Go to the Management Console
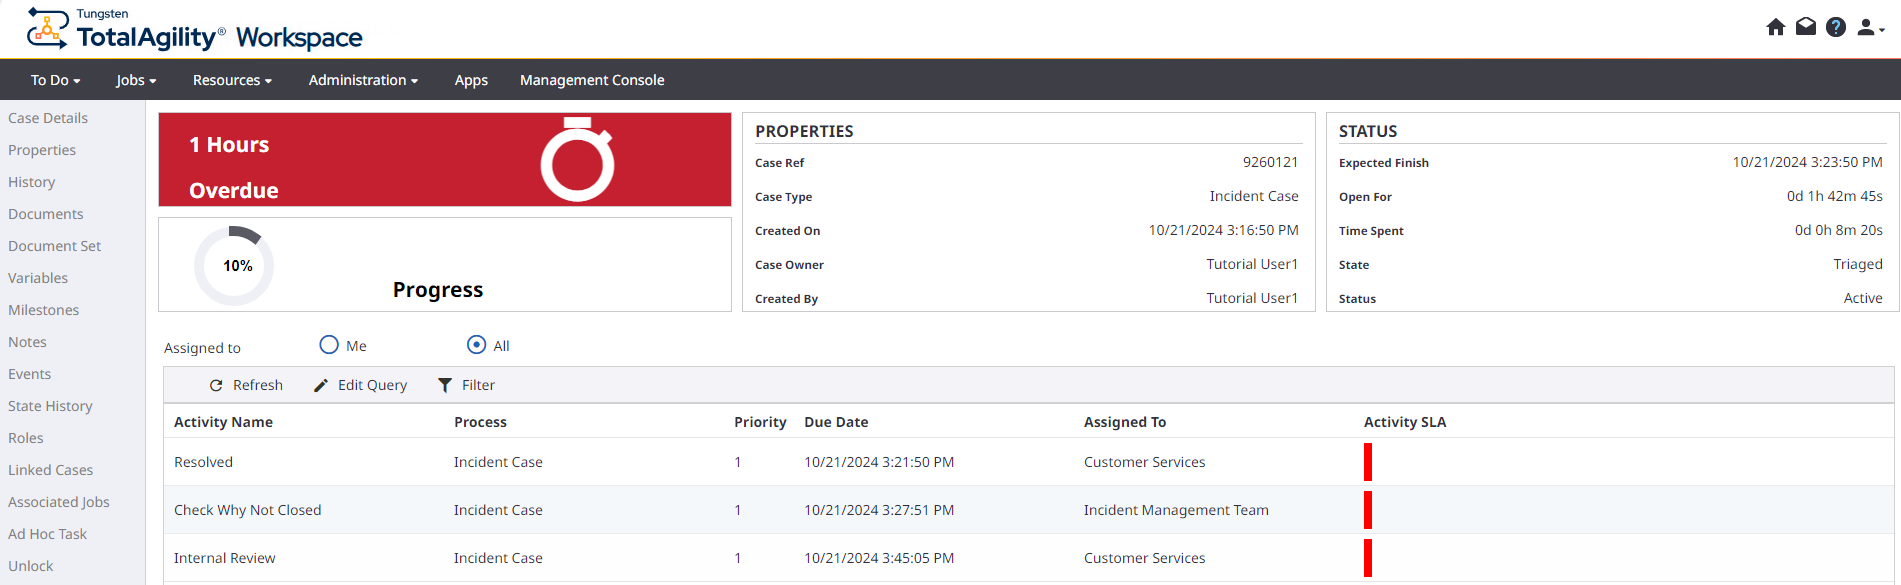This screenshot has height=585, width=1901. tap(591, 80)
